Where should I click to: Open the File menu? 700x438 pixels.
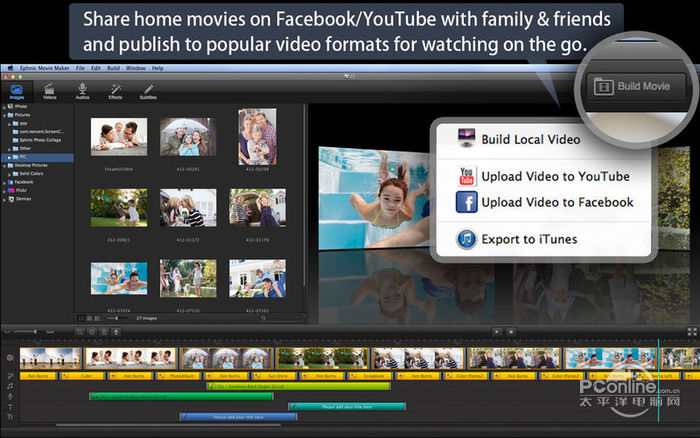coord(80,68)
